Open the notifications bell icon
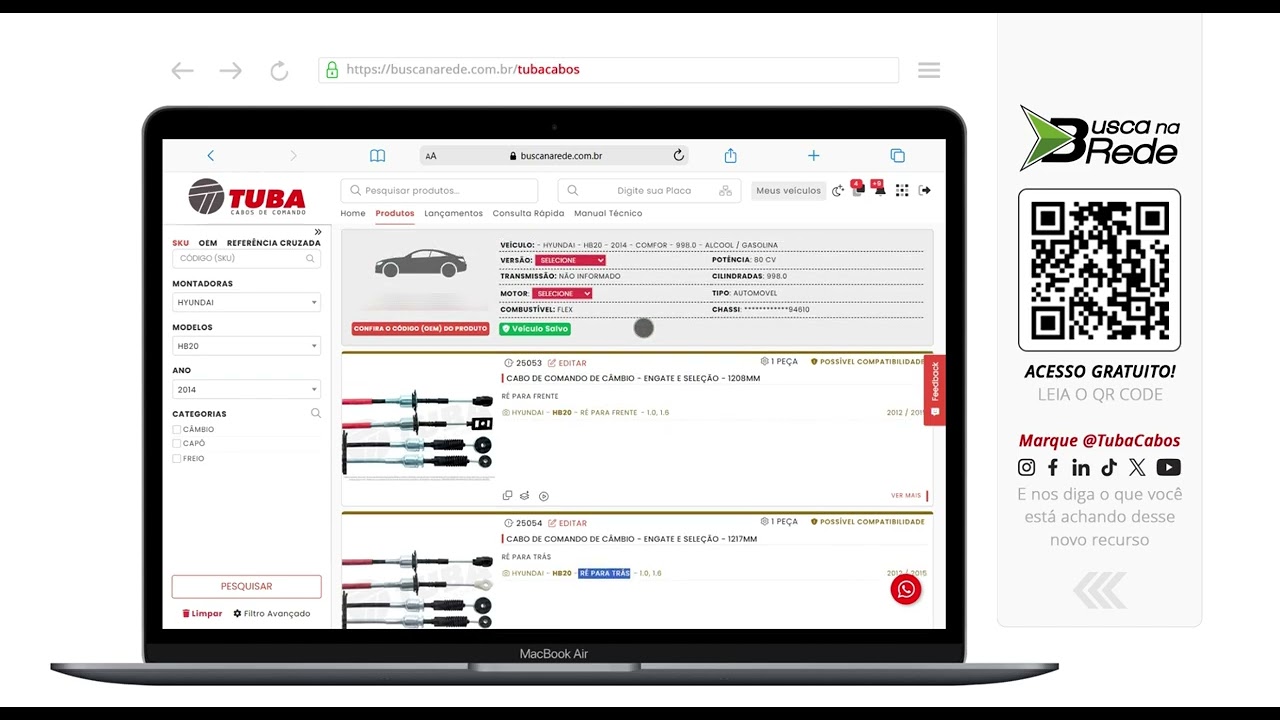Image resolution: width=1280 pixels, height=720 pixels. [879, 189]
